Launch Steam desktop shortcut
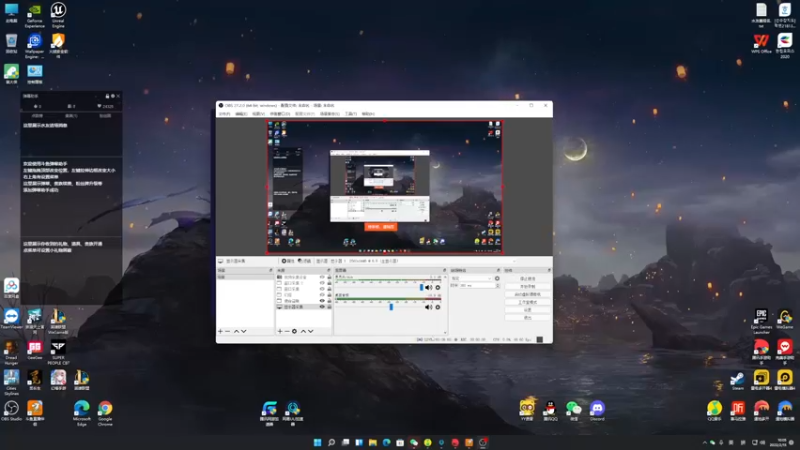 [x=737, y=381]
